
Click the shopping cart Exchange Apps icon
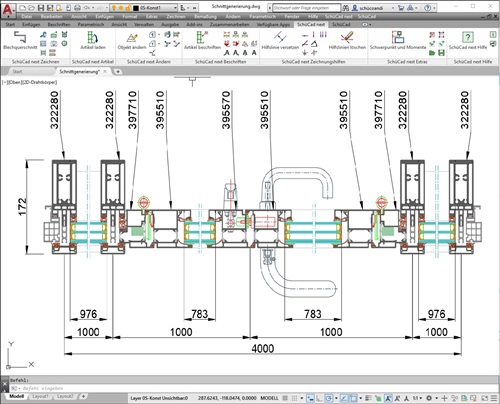(x=401, y=8)
